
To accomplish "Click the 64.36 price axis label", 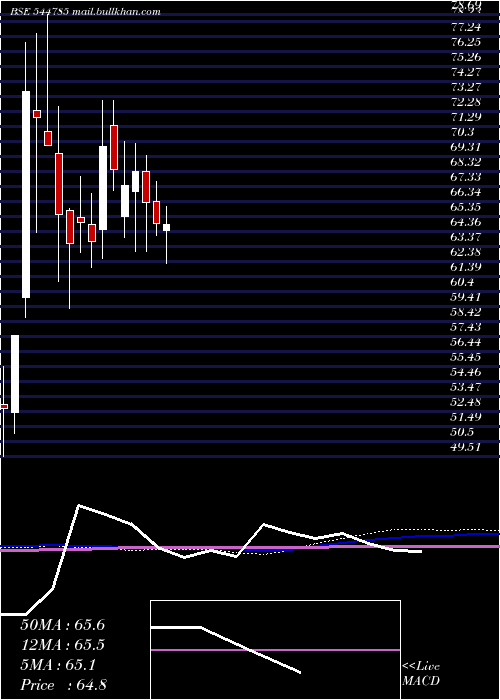I will click(x=466, y=222).
